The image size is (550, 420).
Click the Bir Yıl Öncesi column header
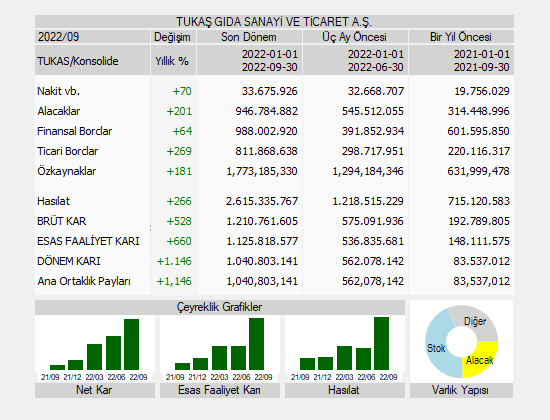click(461, 37)
